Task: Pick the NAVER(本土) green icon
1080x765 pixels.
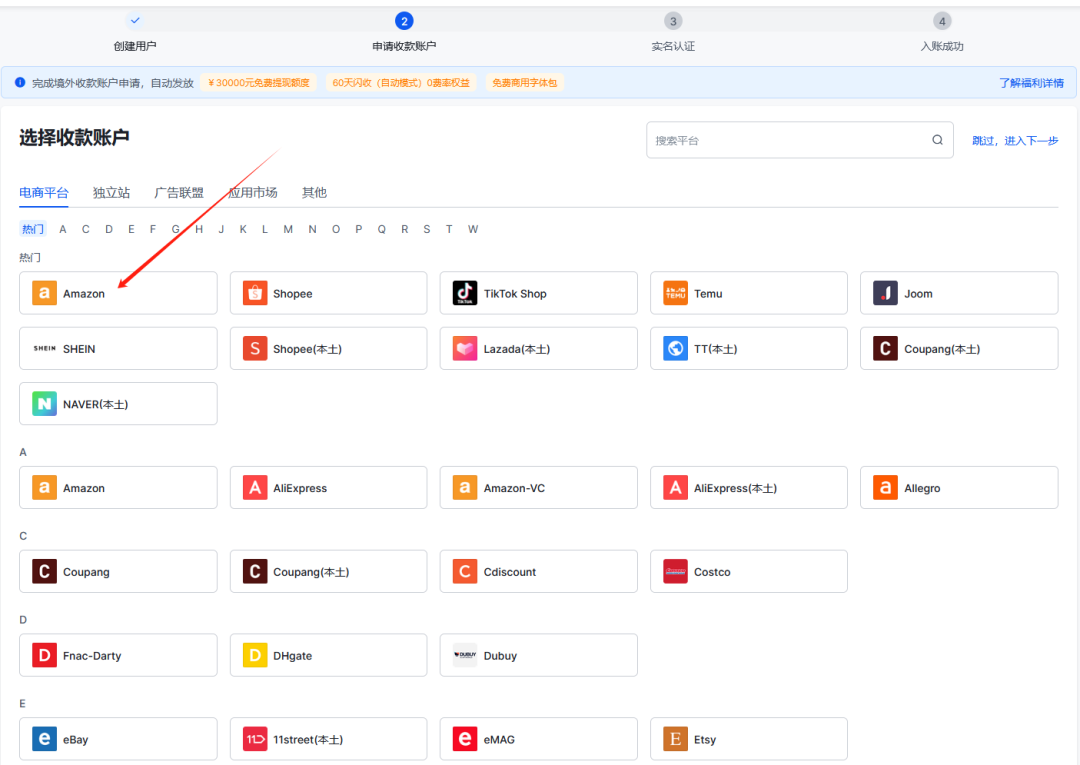Action: [44, 404]
